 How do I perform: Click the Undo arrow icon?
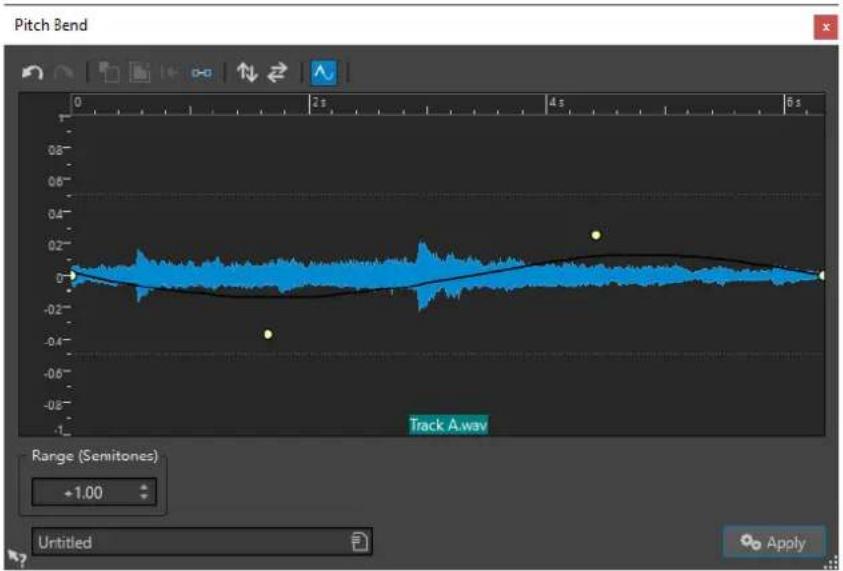click(x=32, y=73)
